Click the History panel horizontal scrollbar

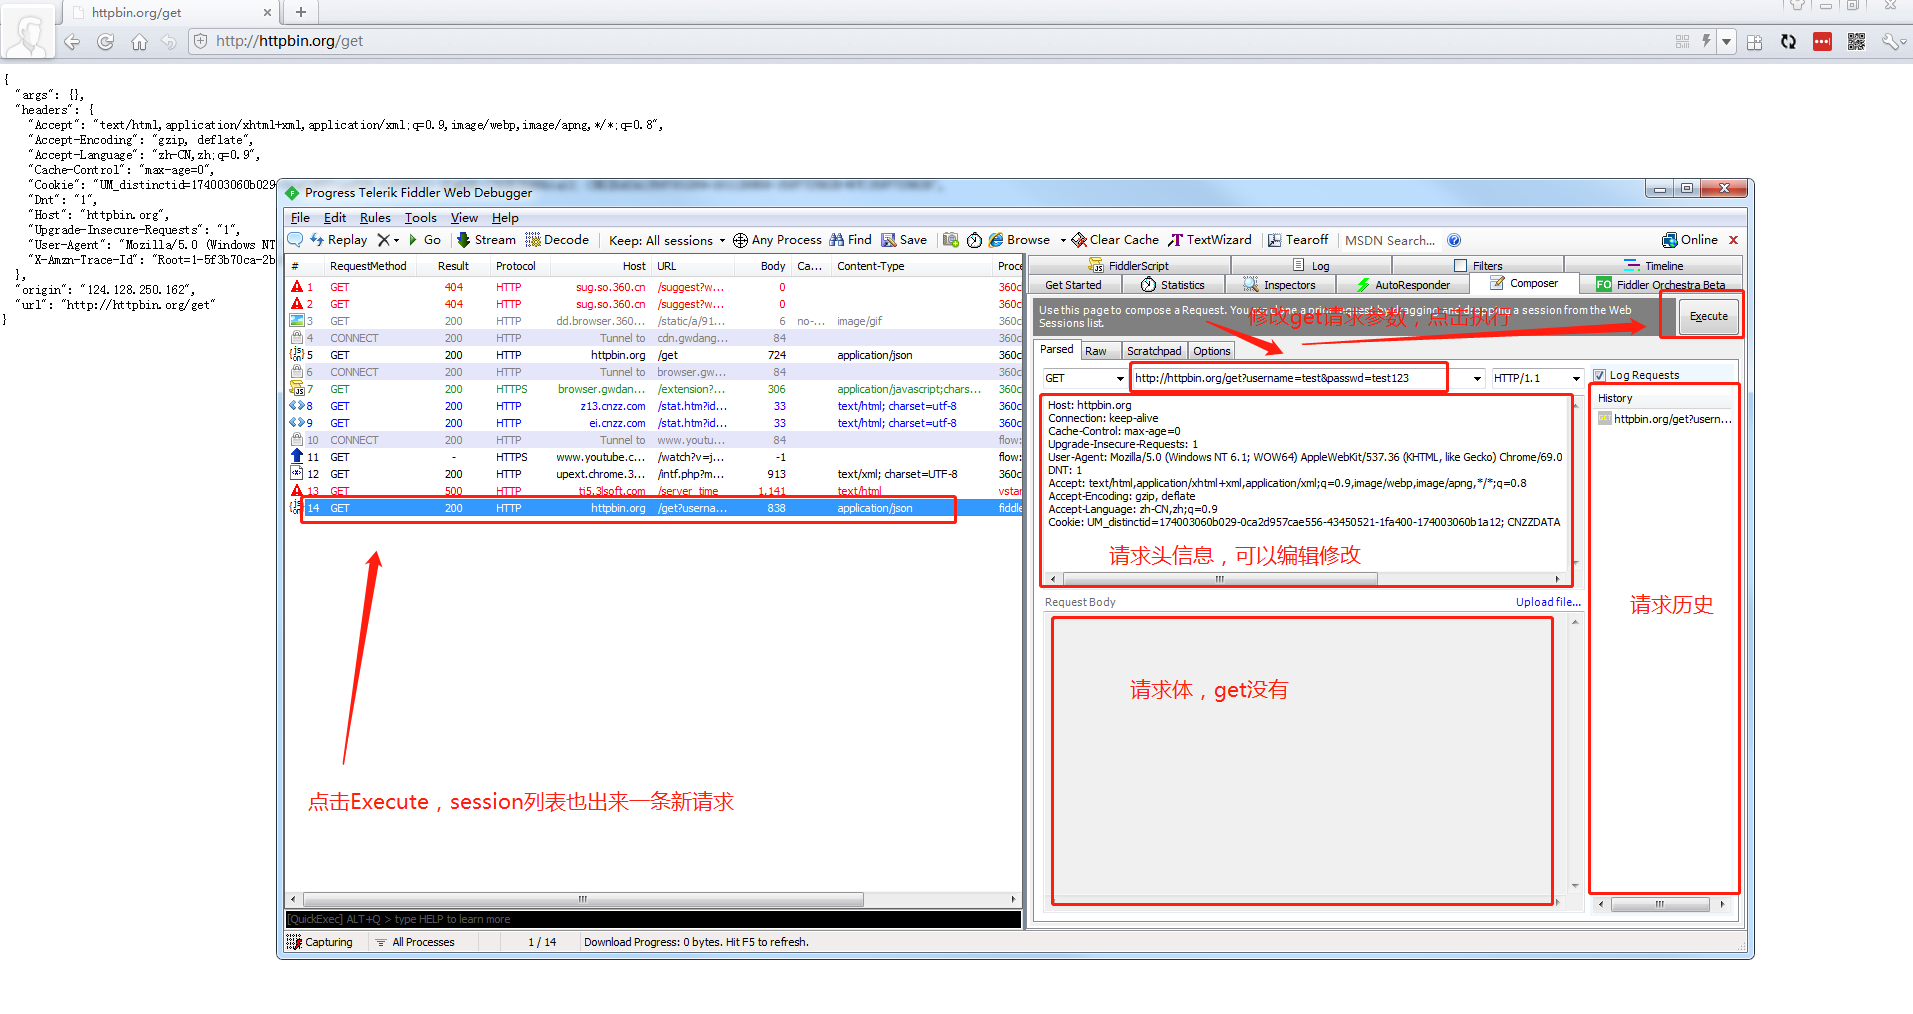click(1660, 904)
